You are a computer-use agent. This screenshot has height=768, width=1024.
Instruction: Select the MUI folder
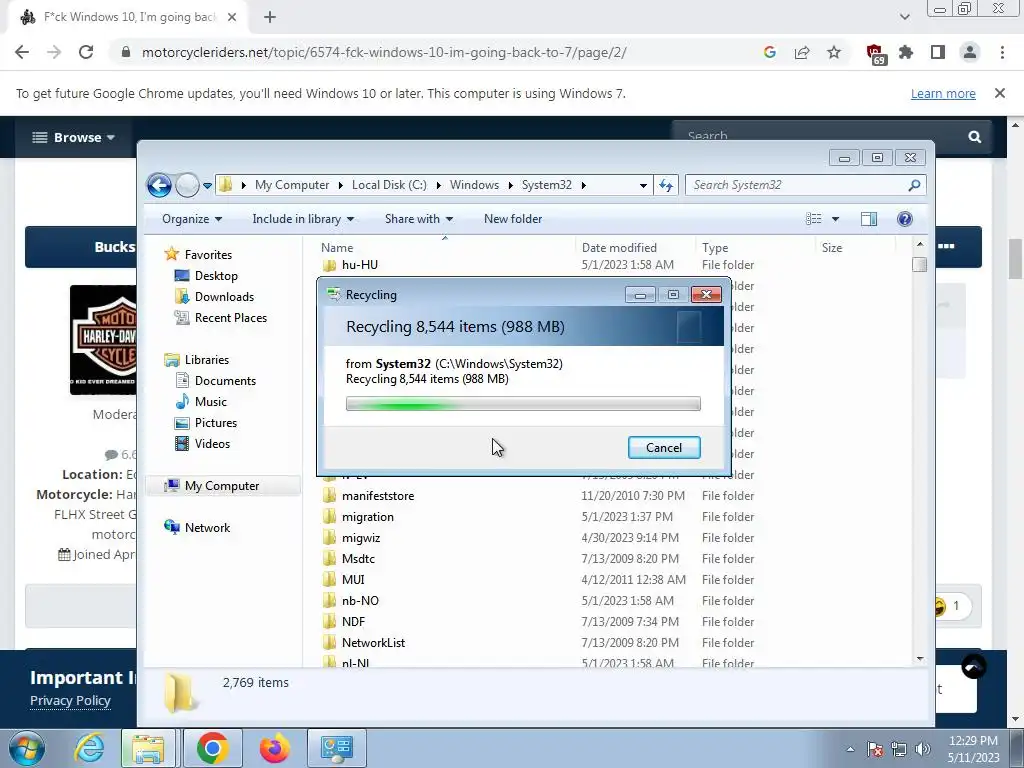point(353,579)
